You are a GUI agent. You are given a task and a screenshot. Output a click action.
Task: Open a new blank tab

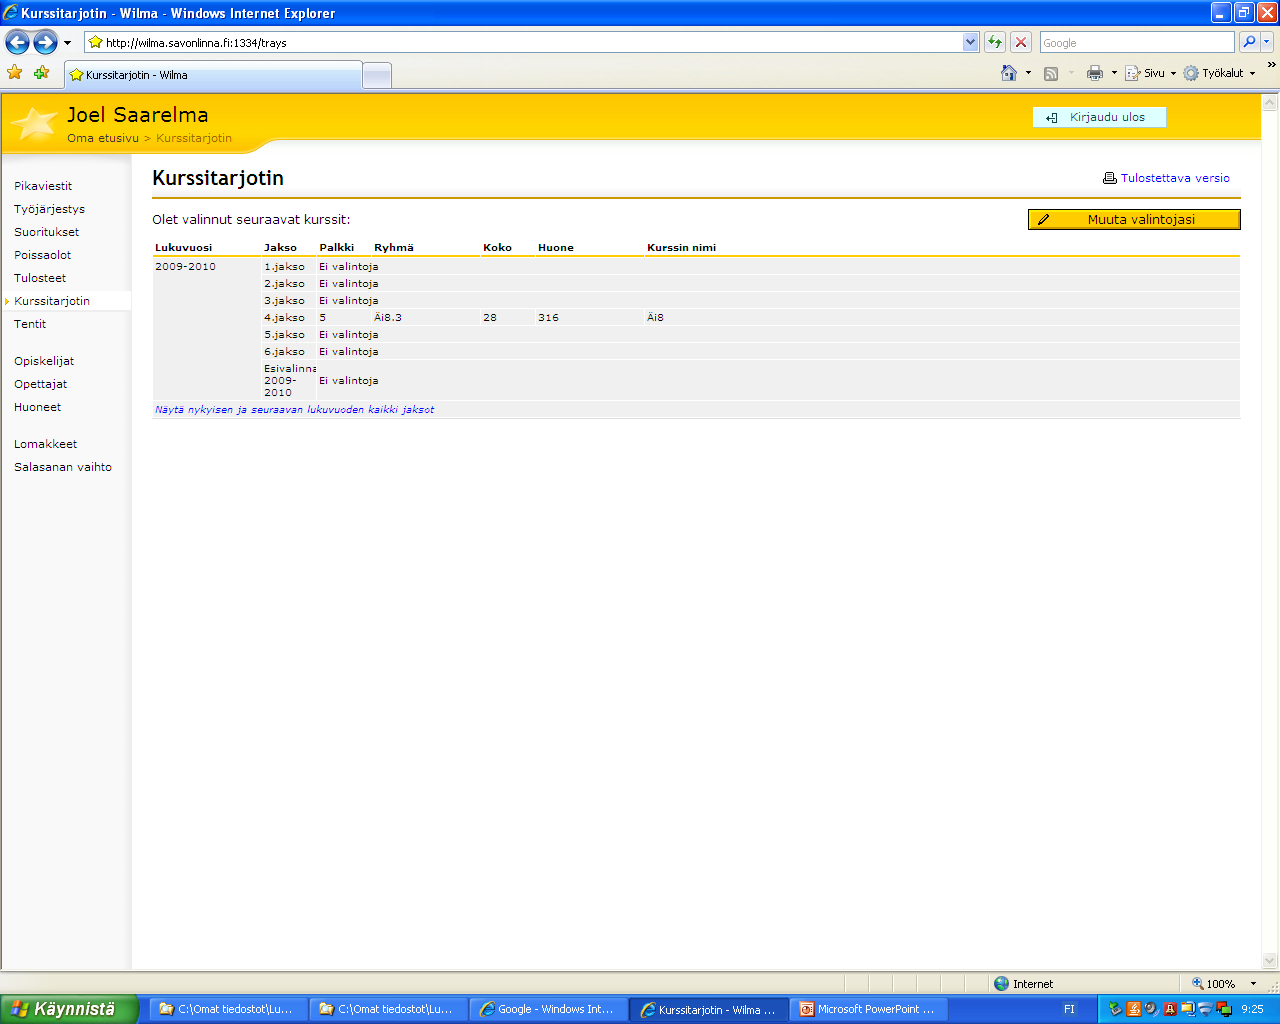(377, 76)
